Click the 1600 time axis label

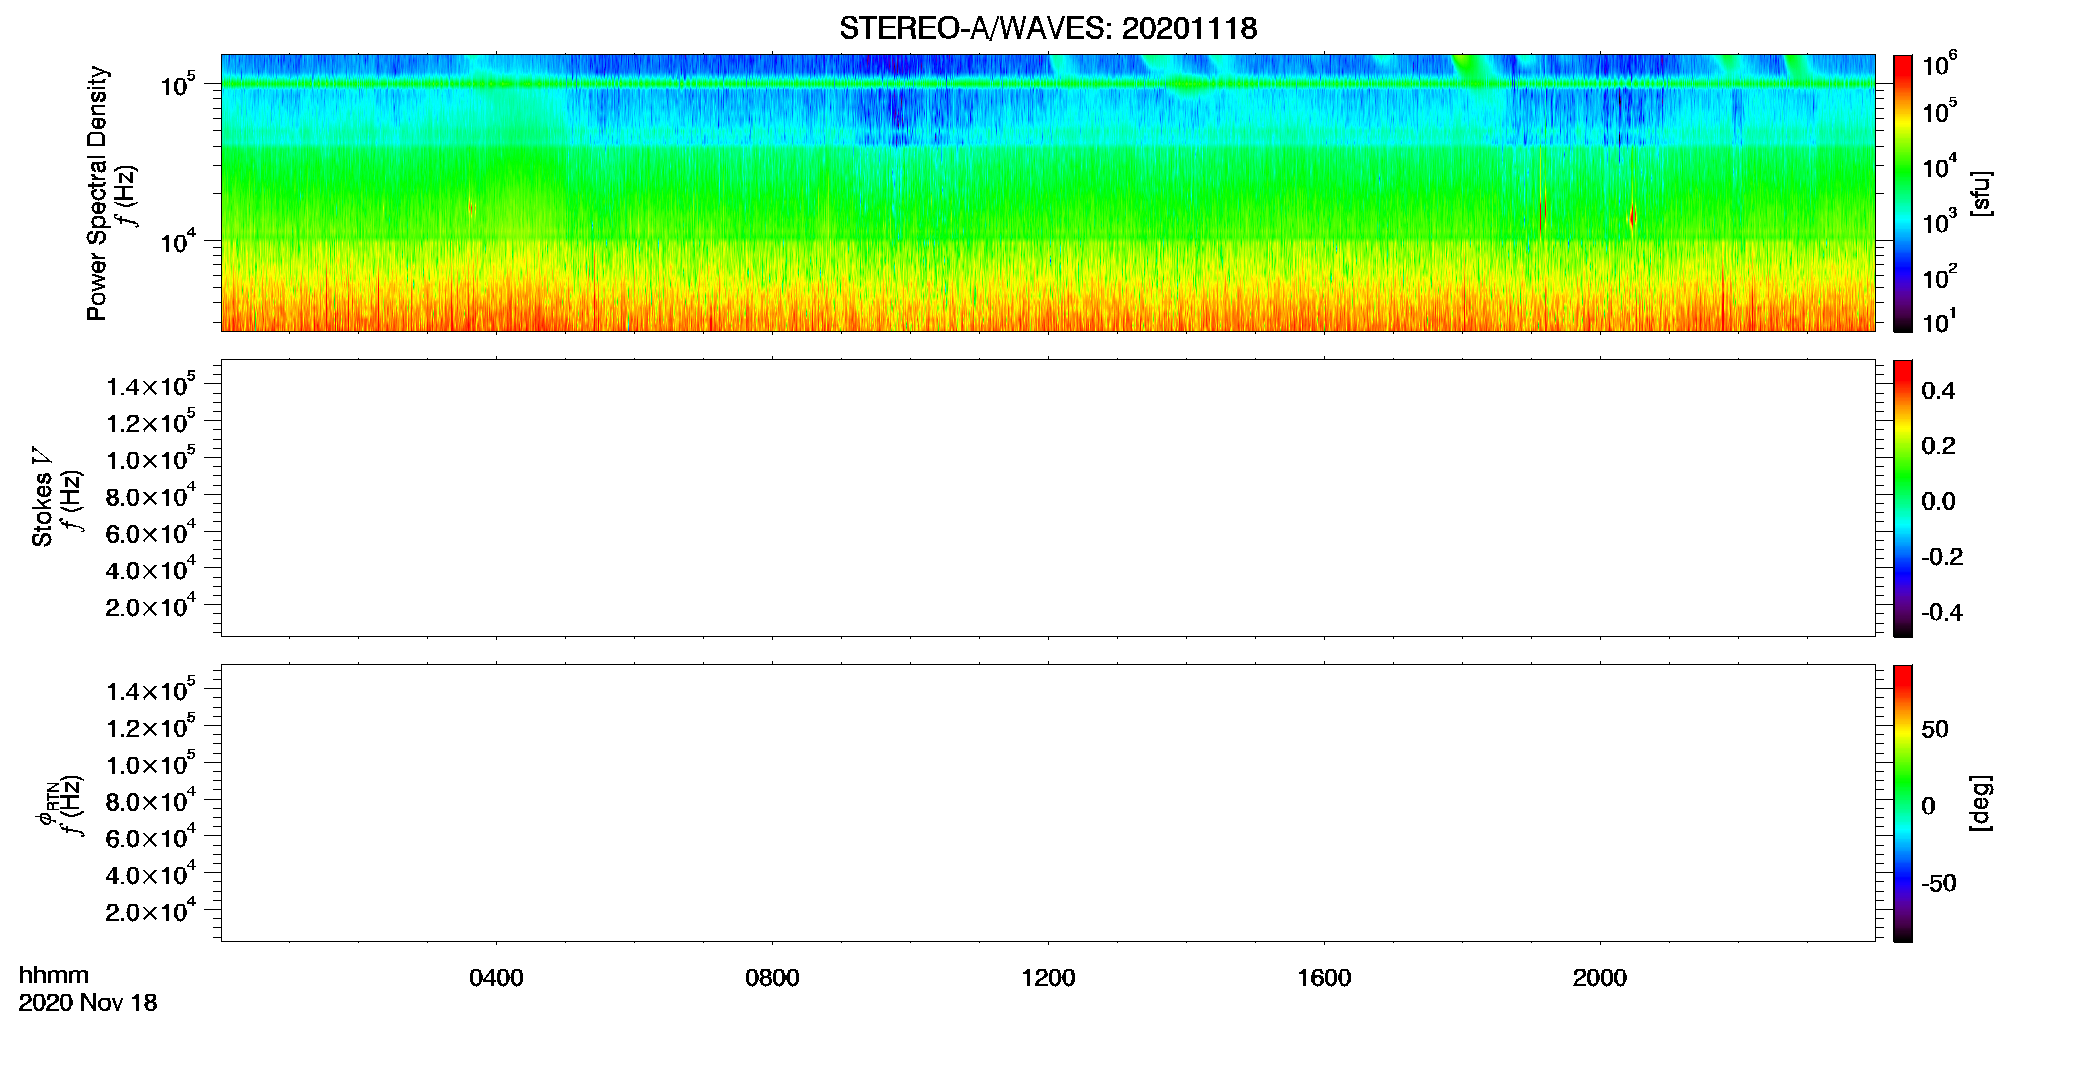click(x=1324, y=978)
